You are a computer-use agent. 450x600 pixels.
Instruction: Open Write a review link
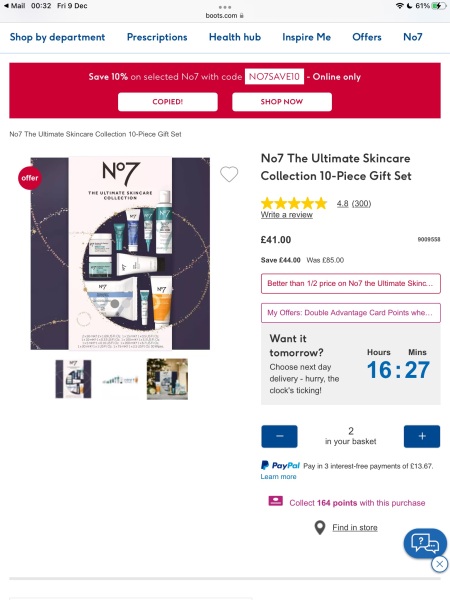pyautogui.click(x=287, y=215)
